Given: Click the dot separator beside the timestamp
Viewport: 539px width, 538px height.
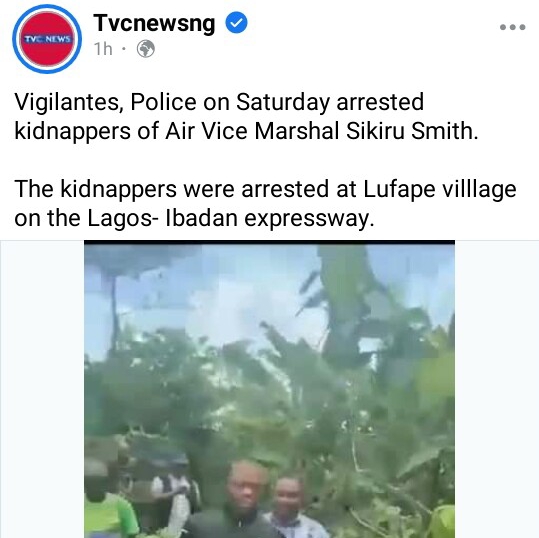Looking at the screenshot, I should click(124, 49).
